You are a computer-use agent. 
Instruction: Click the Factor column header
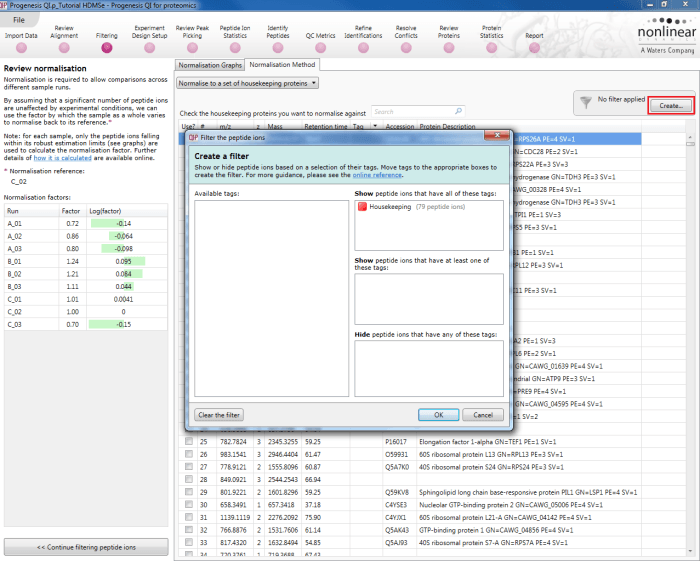click(71, 211)
